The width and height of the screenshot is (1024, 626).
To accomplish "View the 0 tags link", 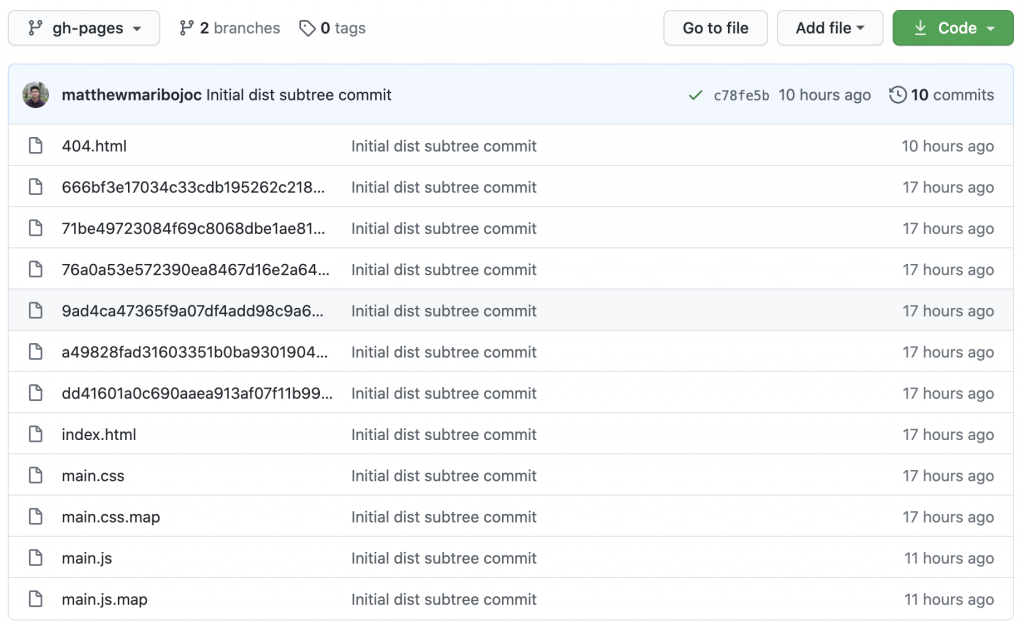I will [x=333, y=28].
